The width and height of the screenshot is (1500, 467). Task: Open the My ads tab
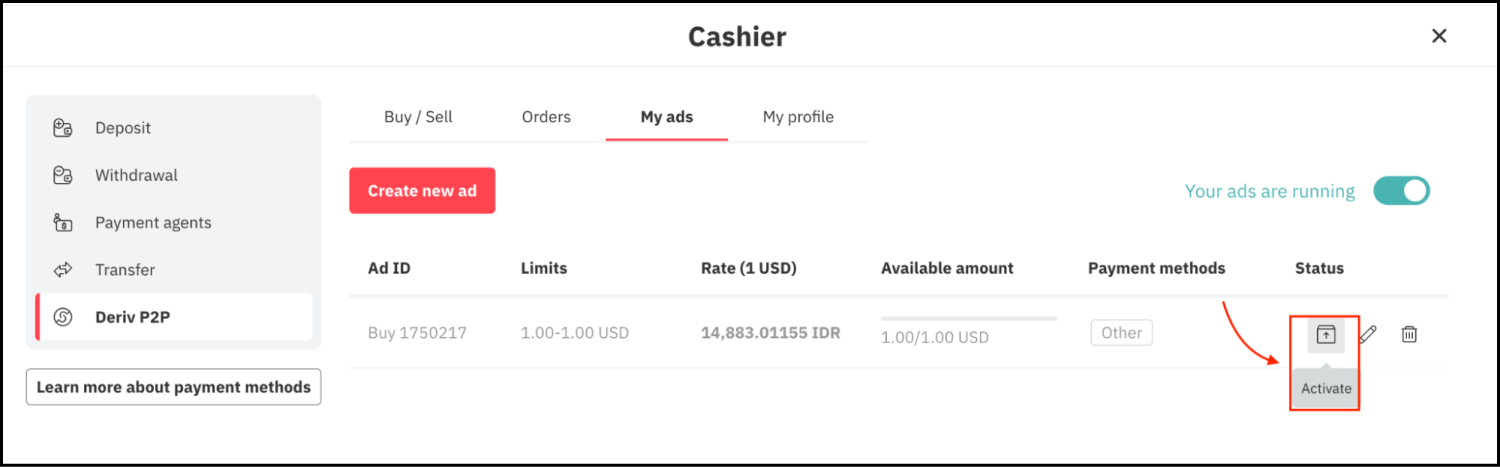[x=667, y=117]
